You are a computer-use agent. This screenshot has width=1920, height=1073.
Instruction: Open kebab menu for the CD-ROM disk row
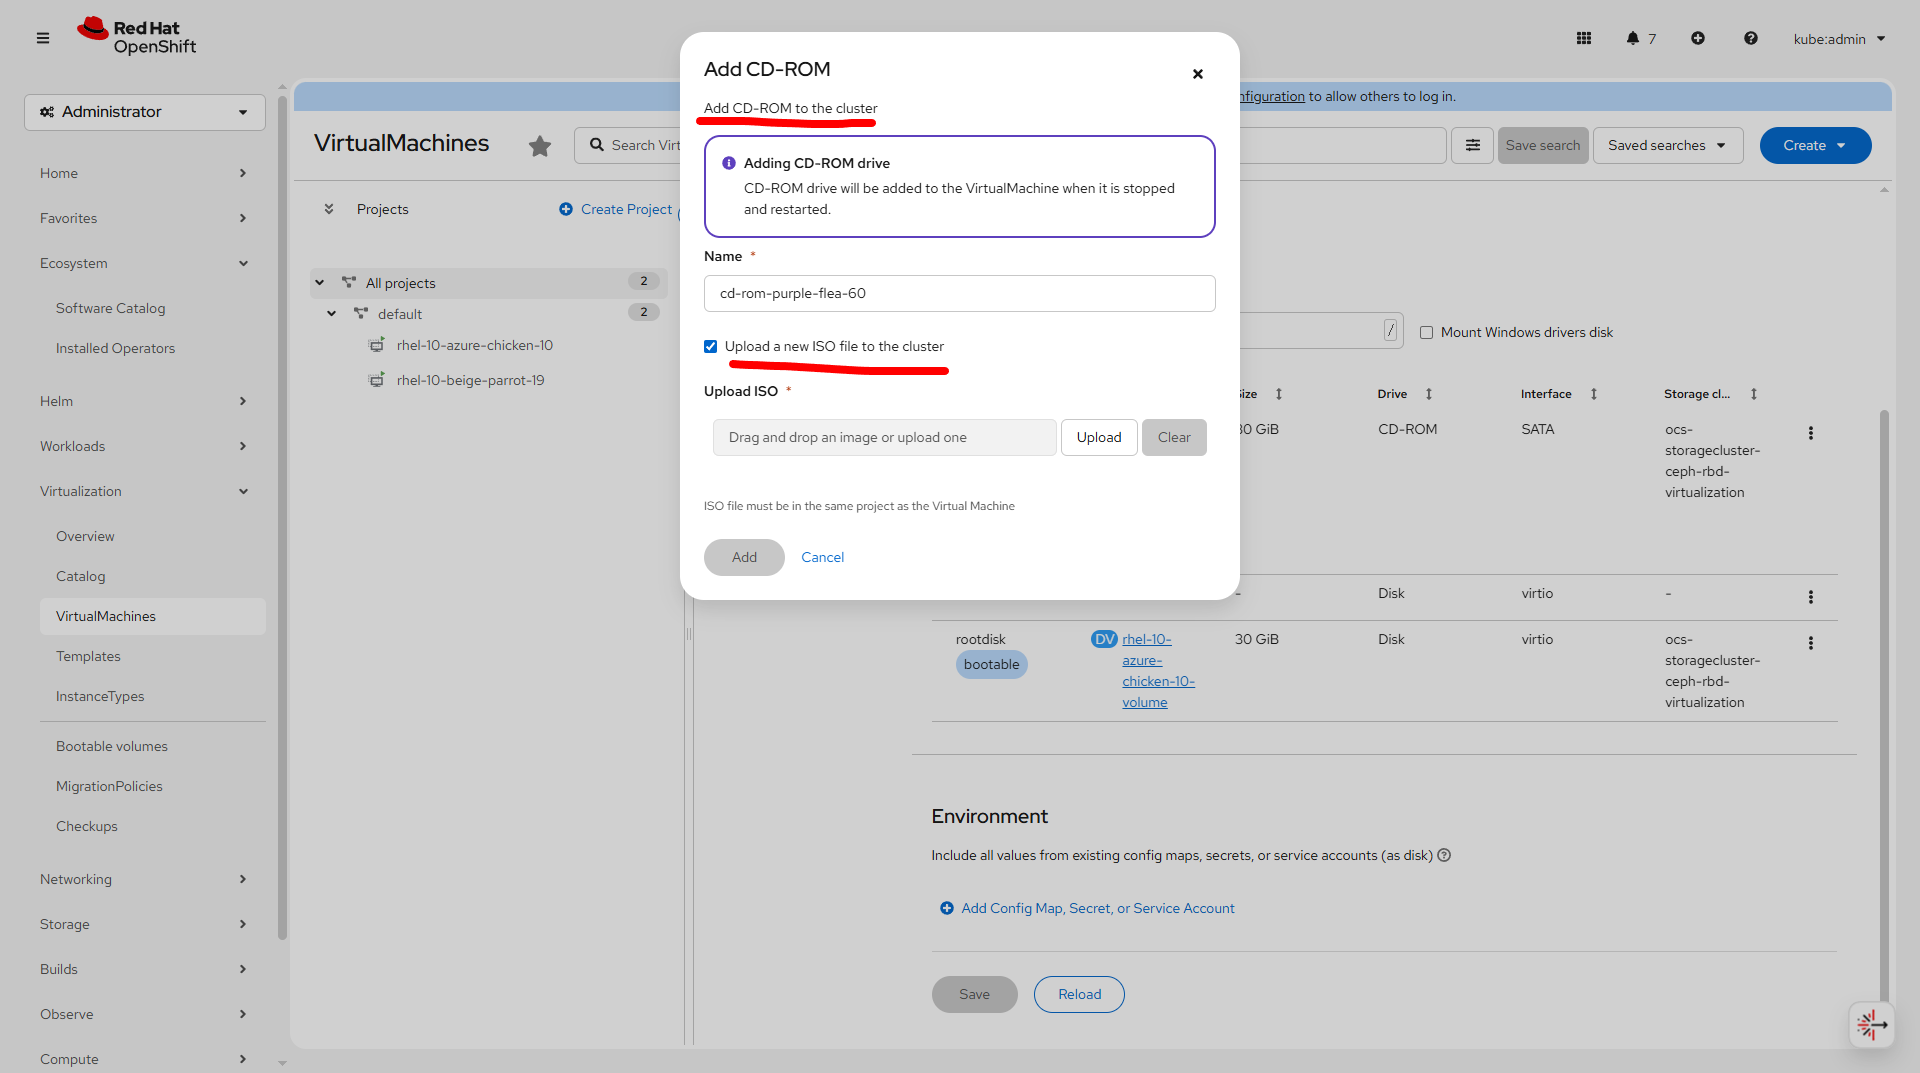pos(1810,433)
